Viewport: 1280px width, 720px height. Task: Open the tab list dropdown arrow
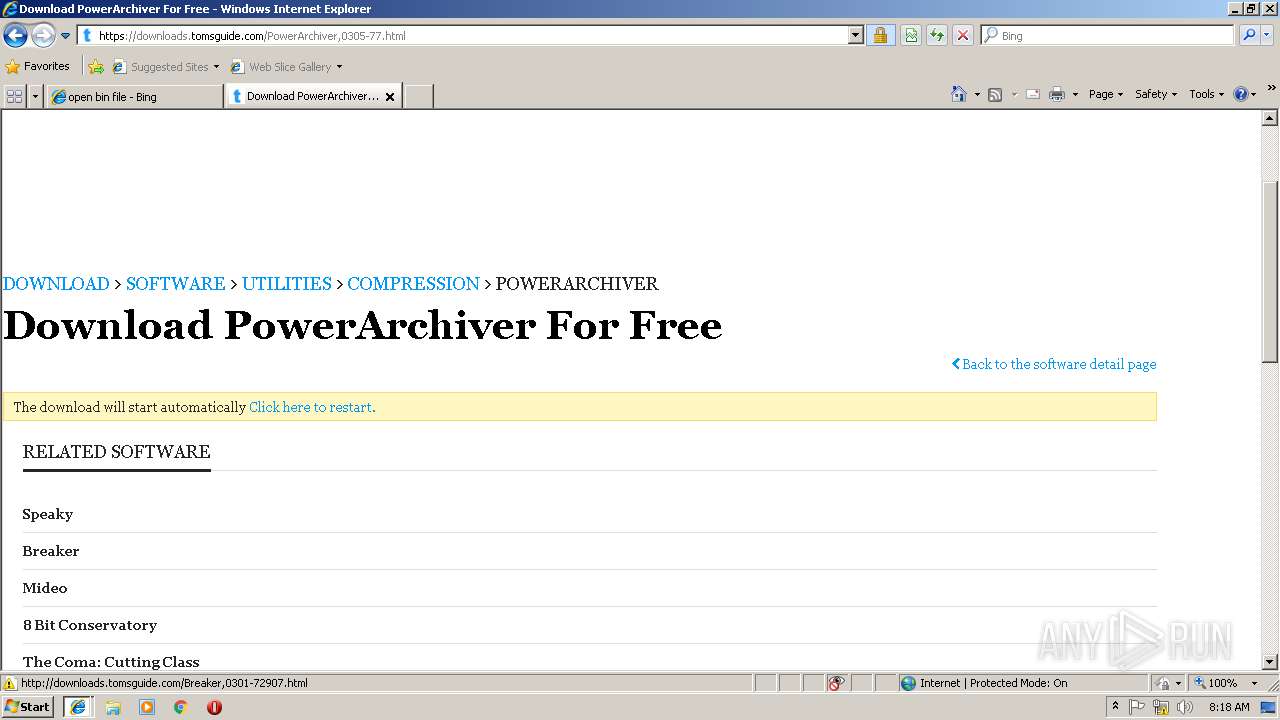pyautogui.click(x=36, y=96)
